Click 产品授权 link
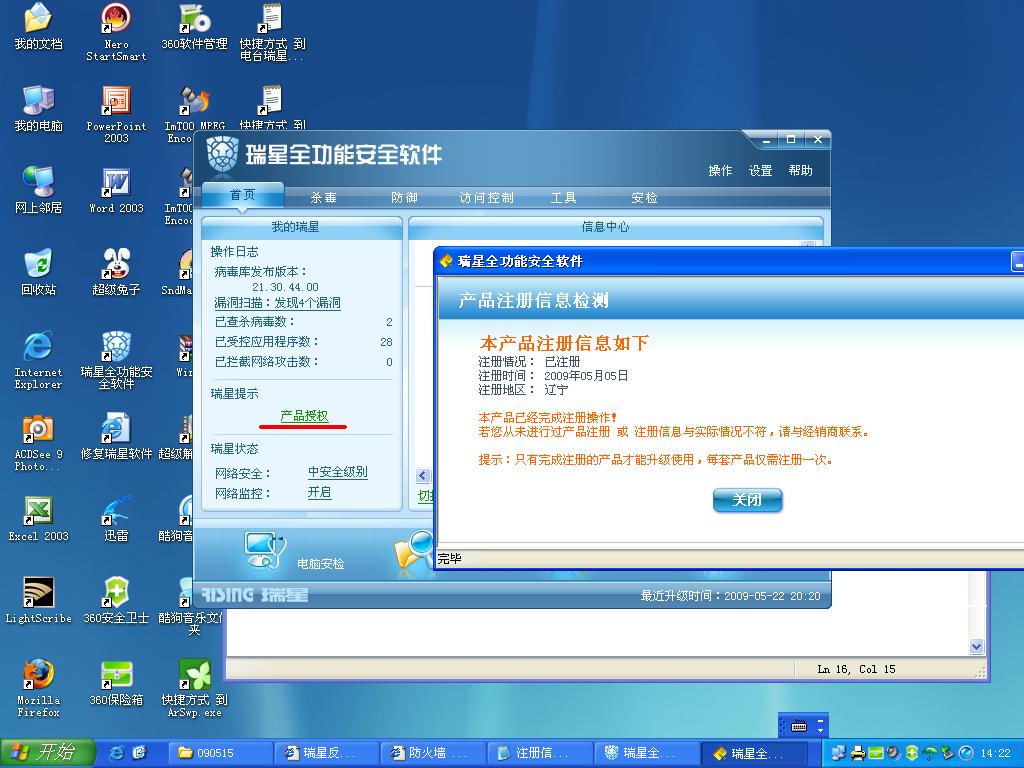 pyautogui.click(x=304, y=416)
